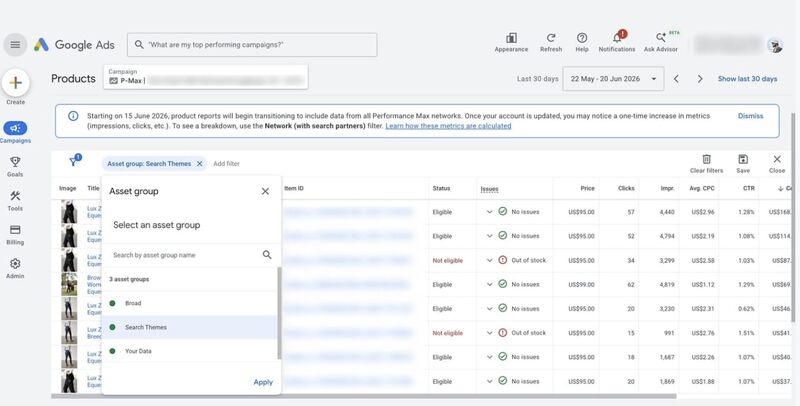Open the Goals sidebar section
This screenshot has width=800, height=406.
(x=15, y=166)
